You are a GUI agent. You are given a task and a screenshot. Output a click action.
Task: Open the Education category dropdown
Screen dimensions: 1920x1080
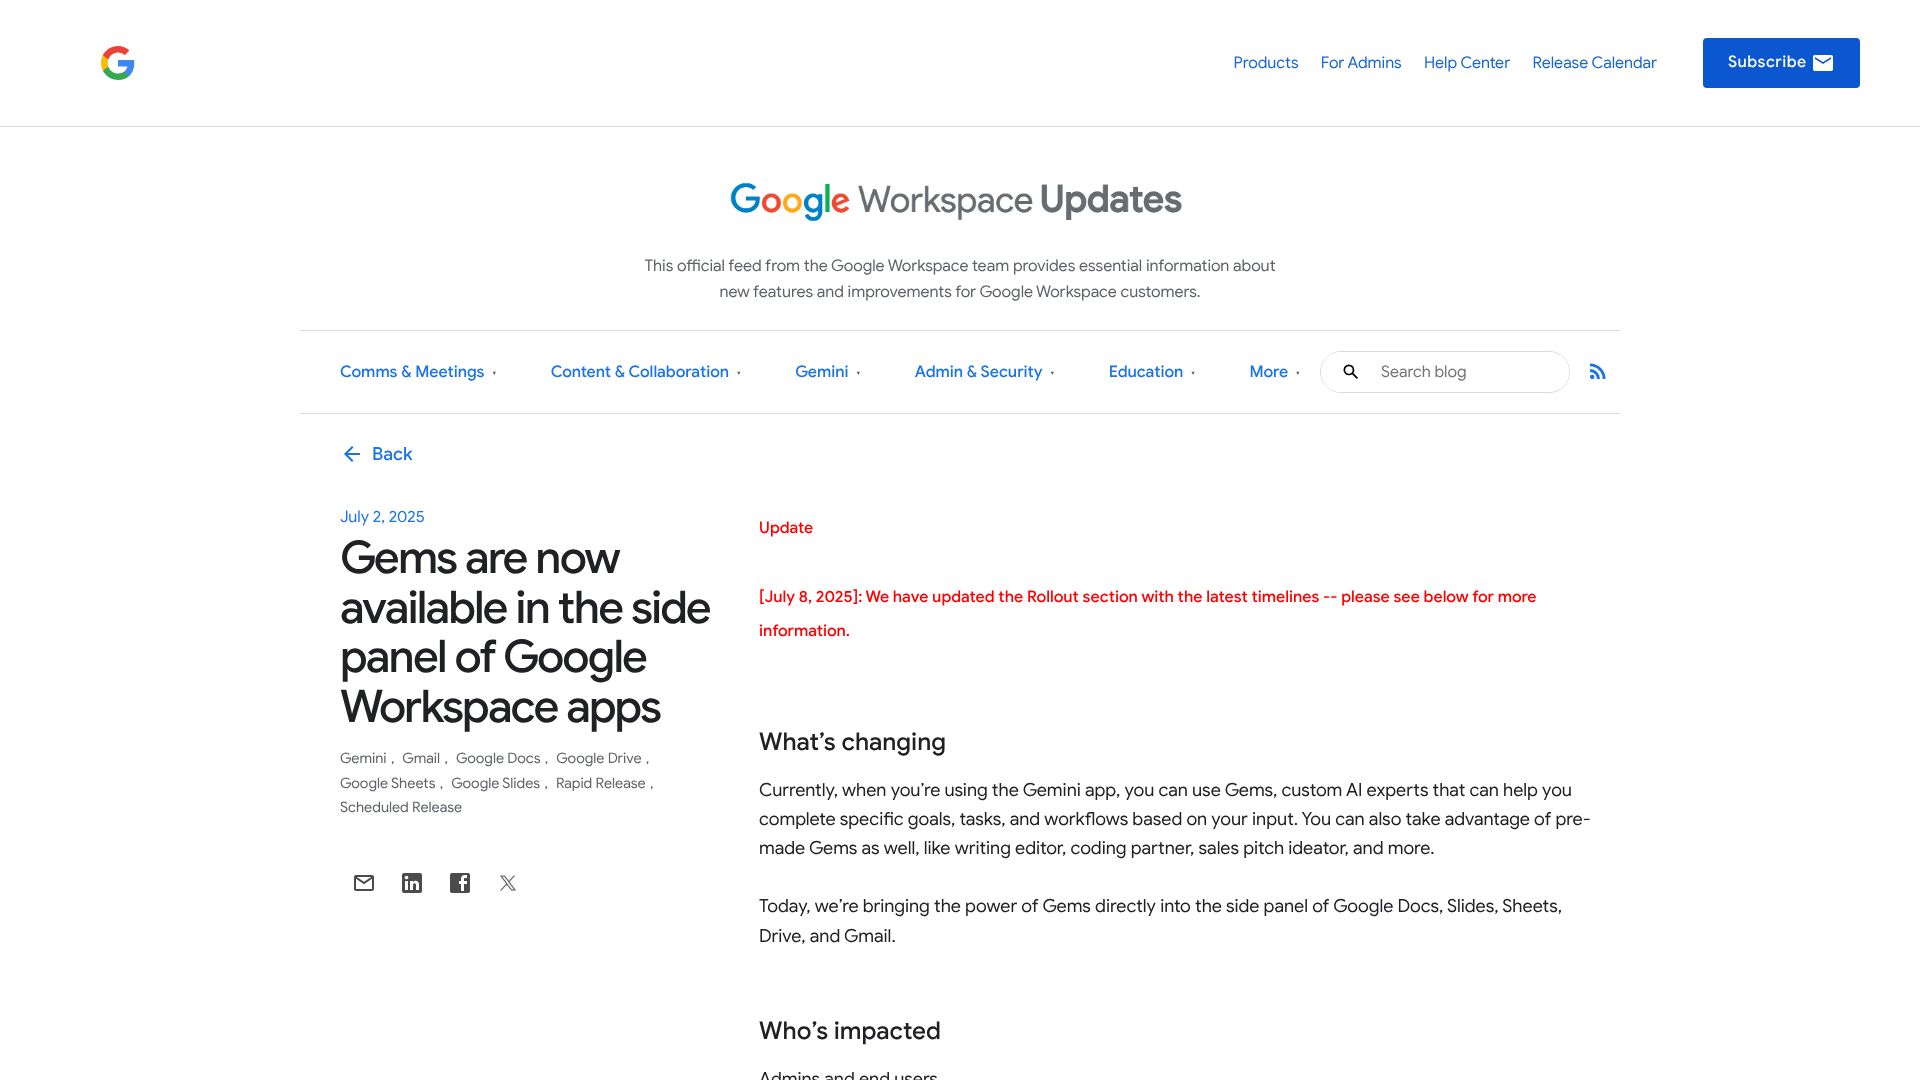click(x=1151, y=372)
